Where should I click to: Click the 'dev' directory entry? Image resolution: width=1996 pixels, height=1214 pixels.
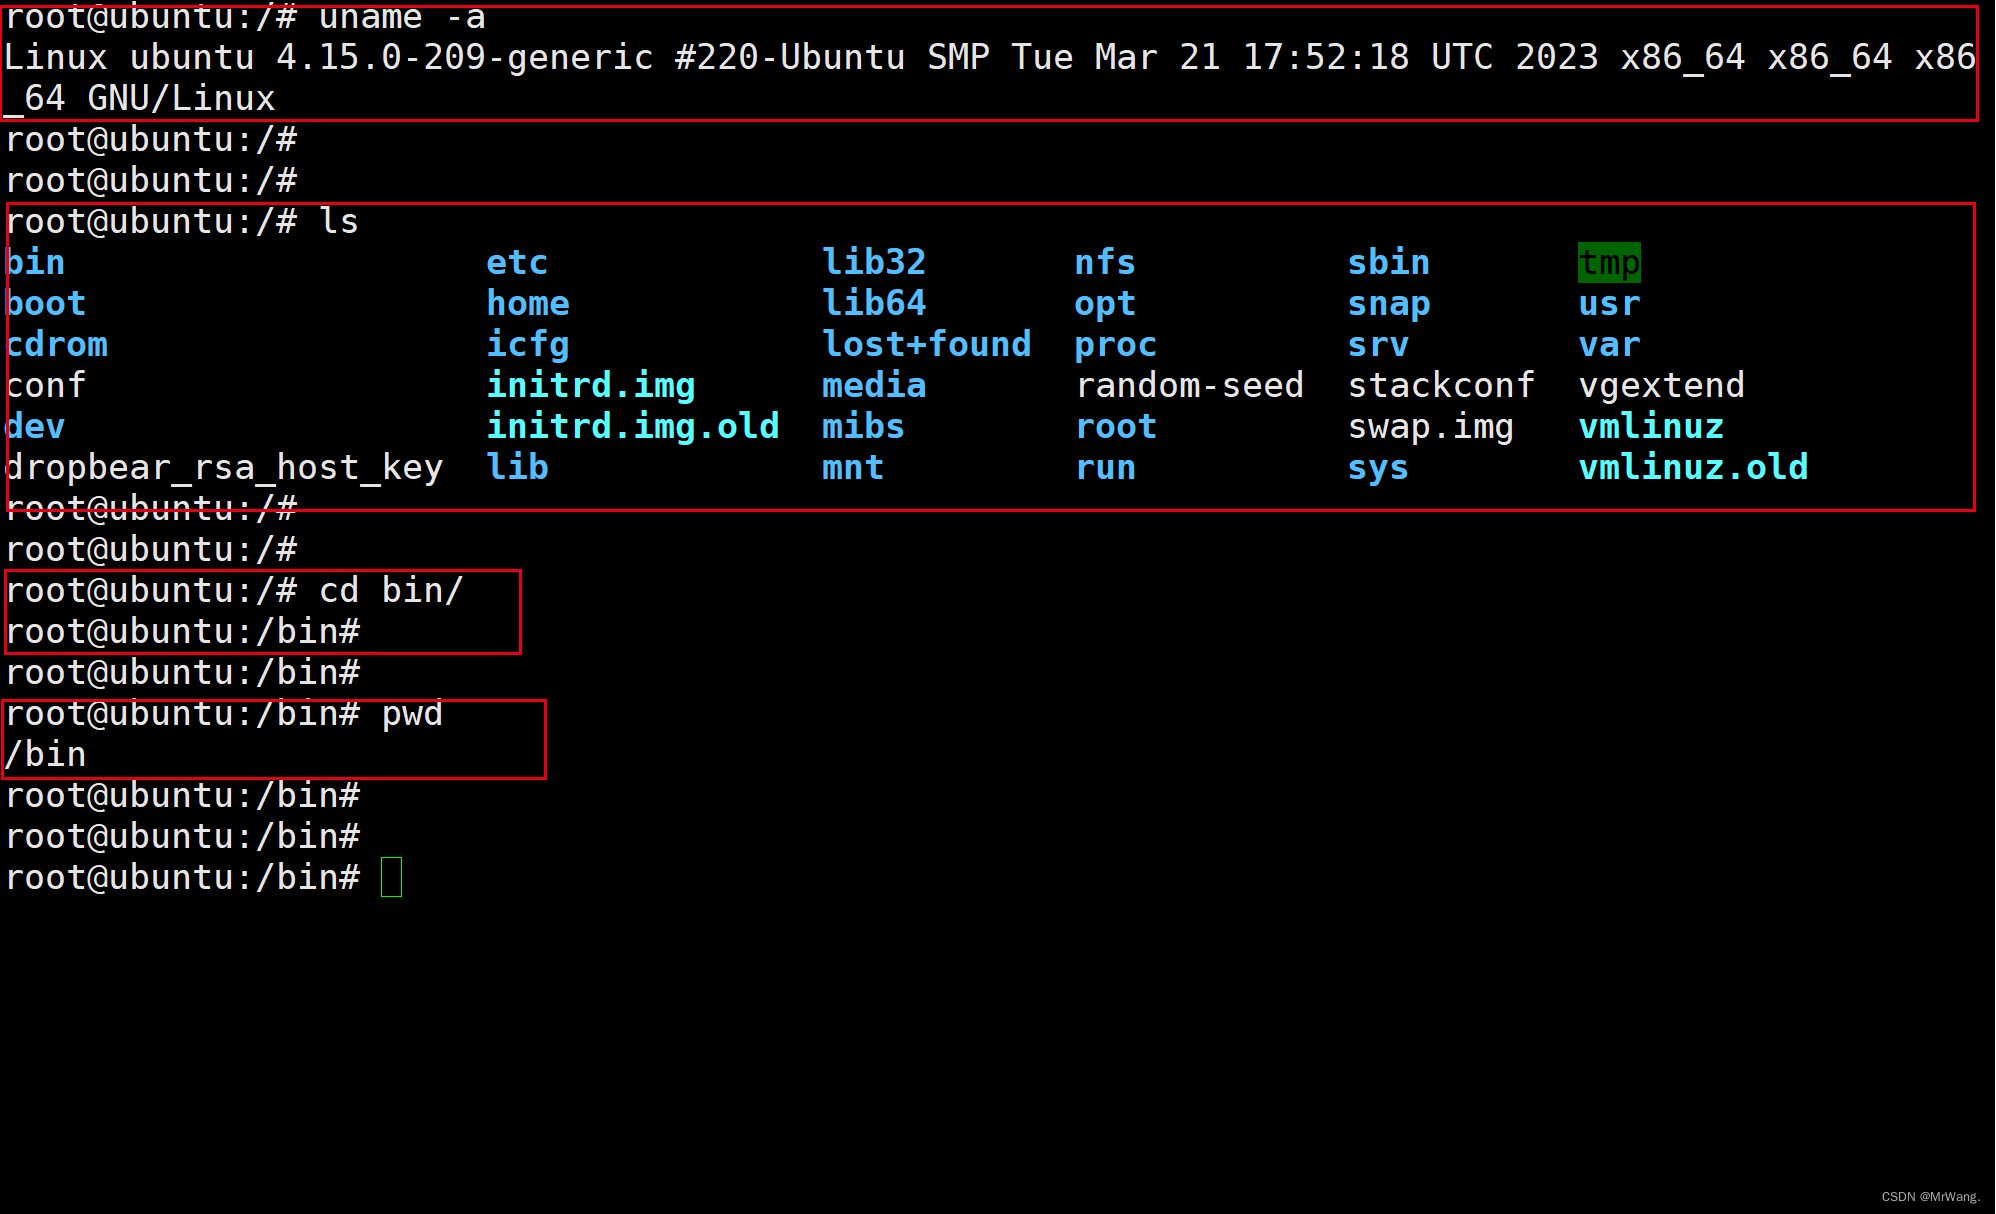tap(35, 427)
